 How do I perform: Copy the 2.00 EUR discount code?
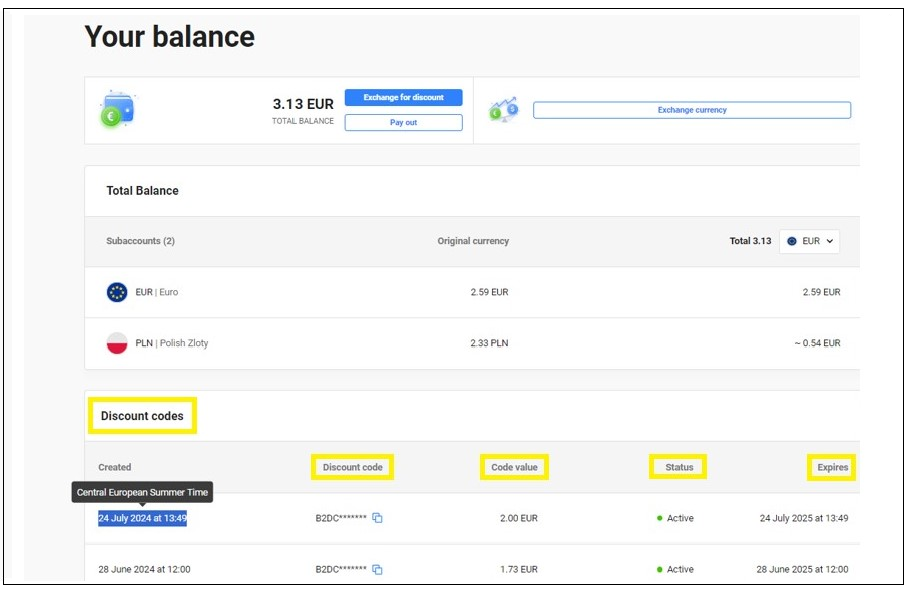pyautogui.click(x=378, y=518)
